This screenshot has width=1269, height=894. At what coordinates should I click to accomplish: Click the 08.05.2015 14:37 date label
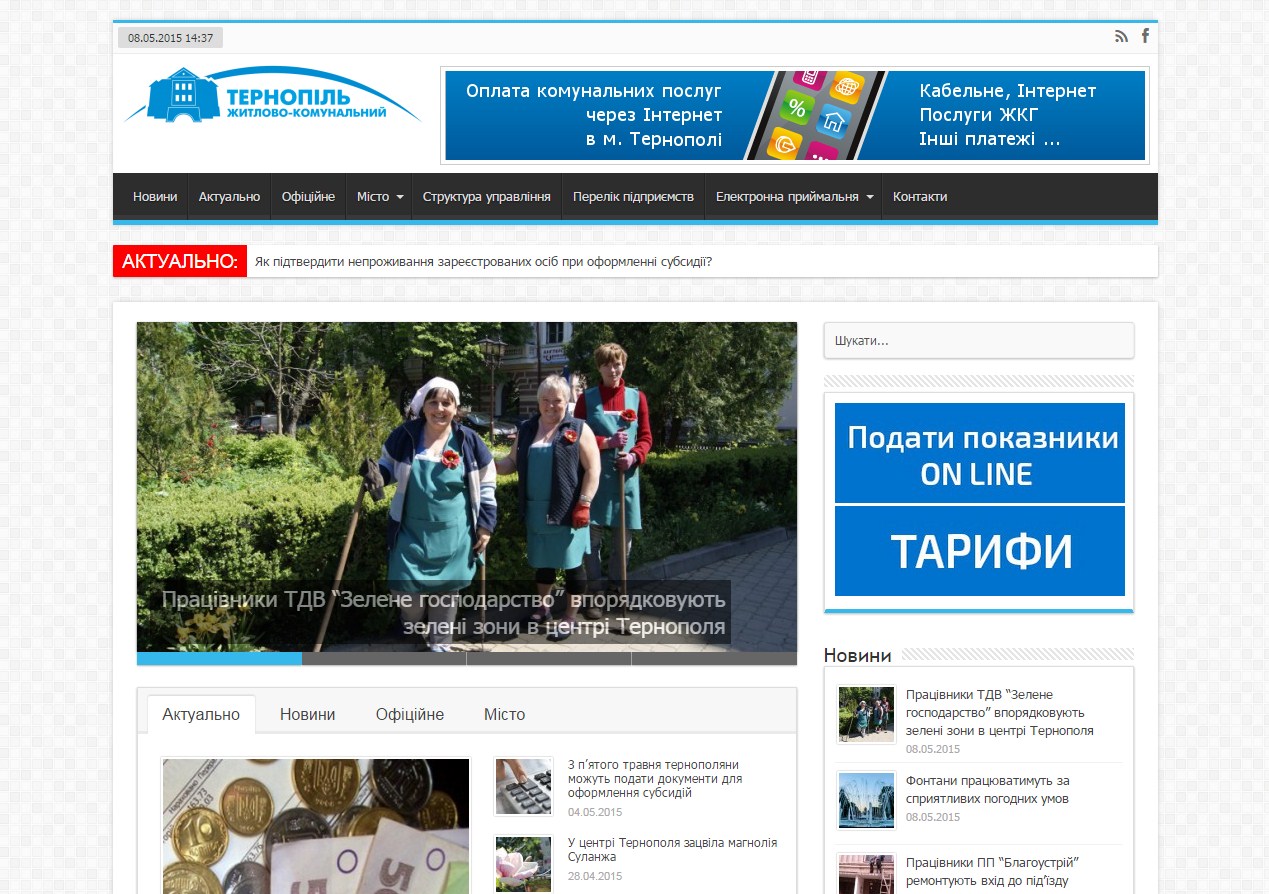tap(171, 38)
